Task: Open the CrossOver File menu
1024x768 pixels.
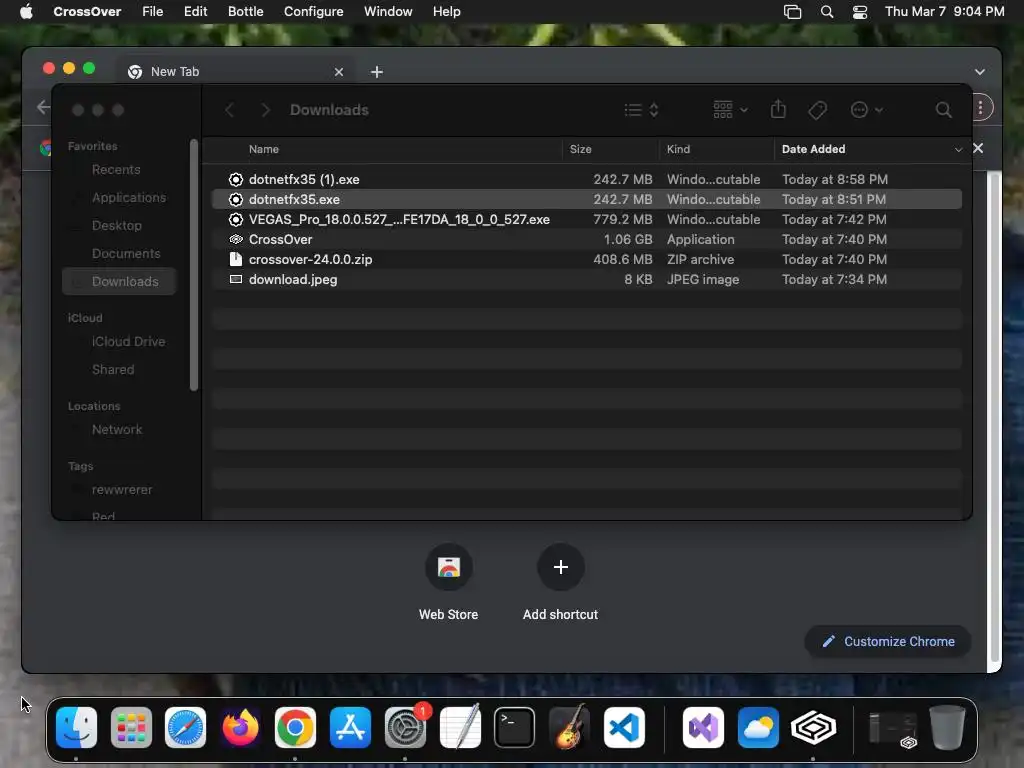Action: coord(152,11)
